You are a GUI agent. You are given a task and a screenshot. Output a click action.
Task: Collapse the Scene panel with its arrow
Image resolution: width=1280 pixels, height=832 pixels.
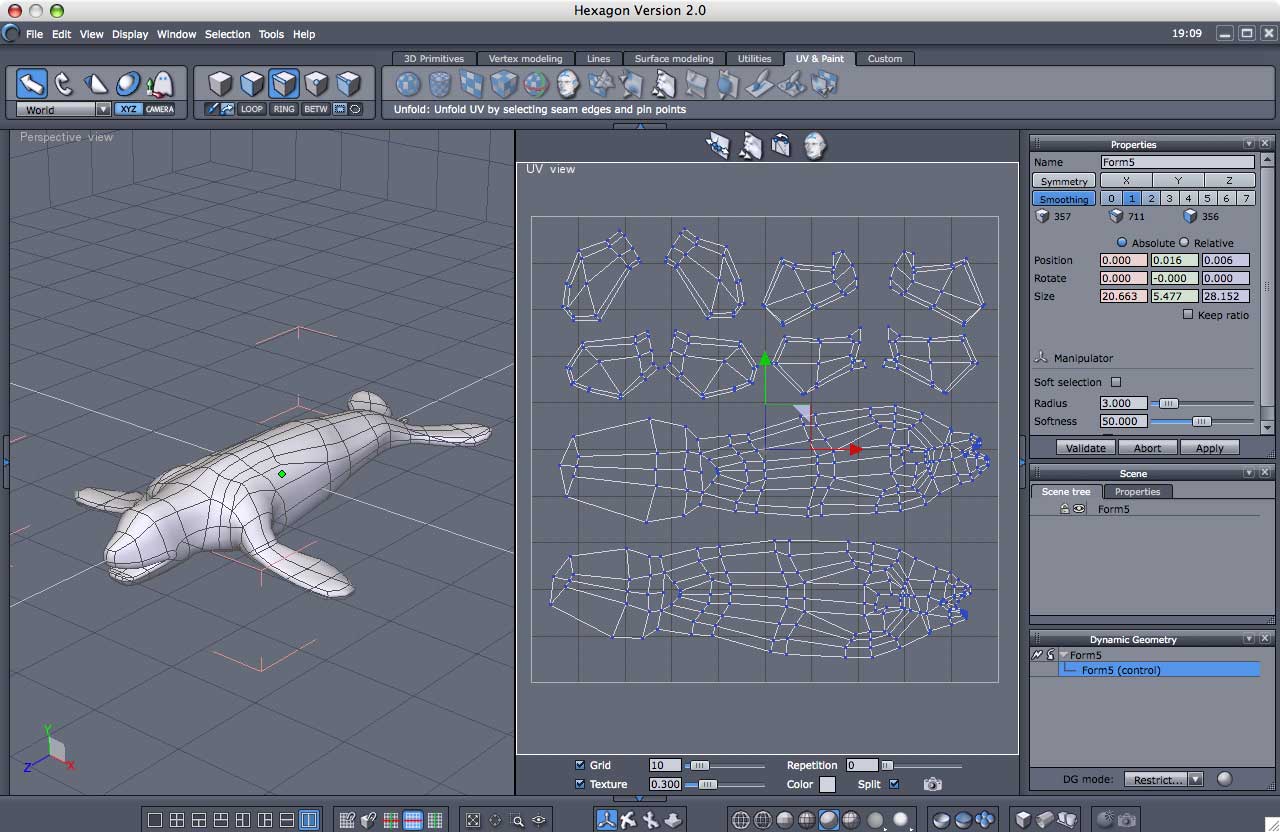1249,473
